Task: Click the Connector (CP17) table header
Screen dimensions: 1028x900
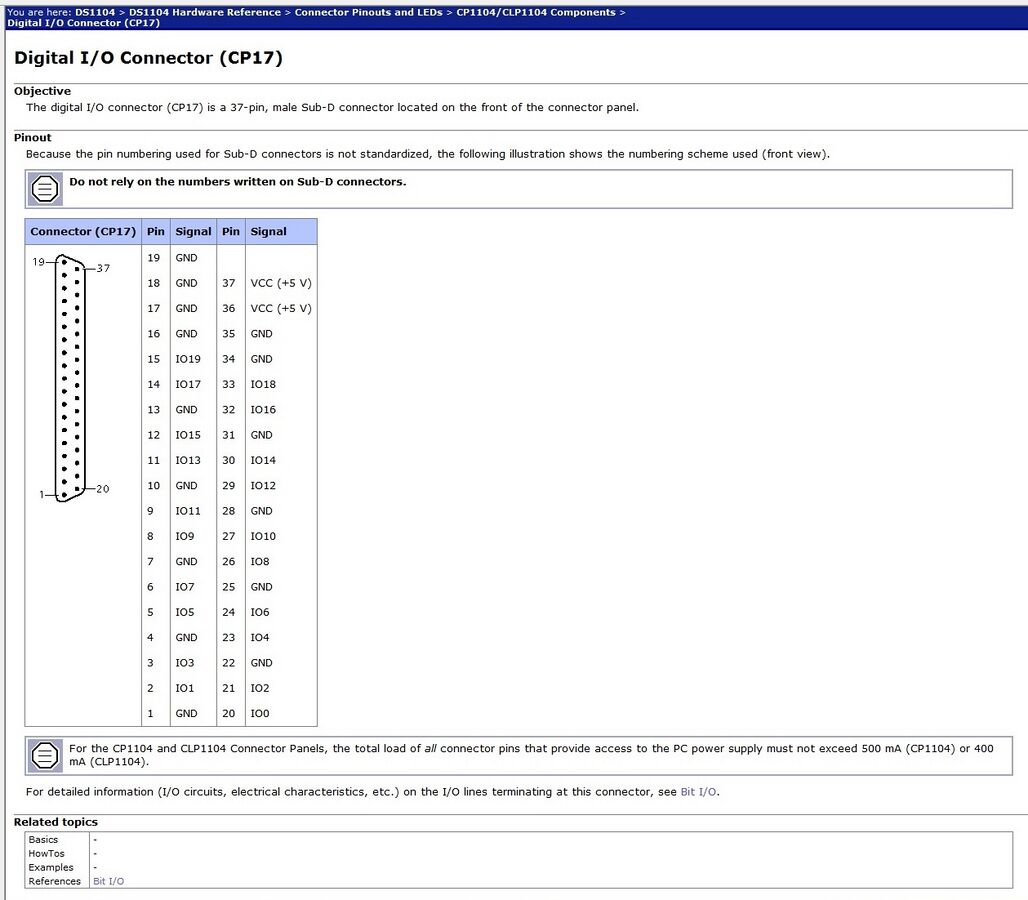Action: [x=83, y=232]
